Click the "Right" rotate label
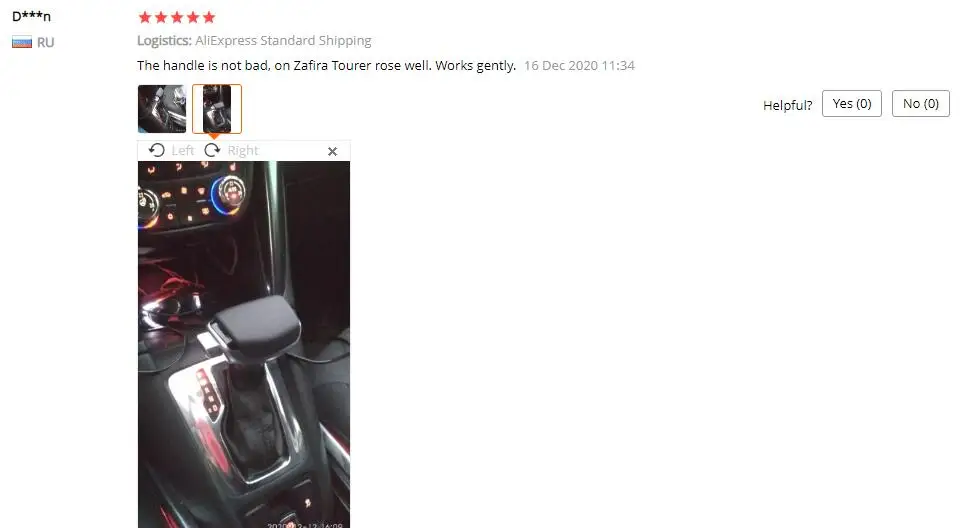Image resolution: width=964 pixels, height=528 pixels. tap(243, 151)
